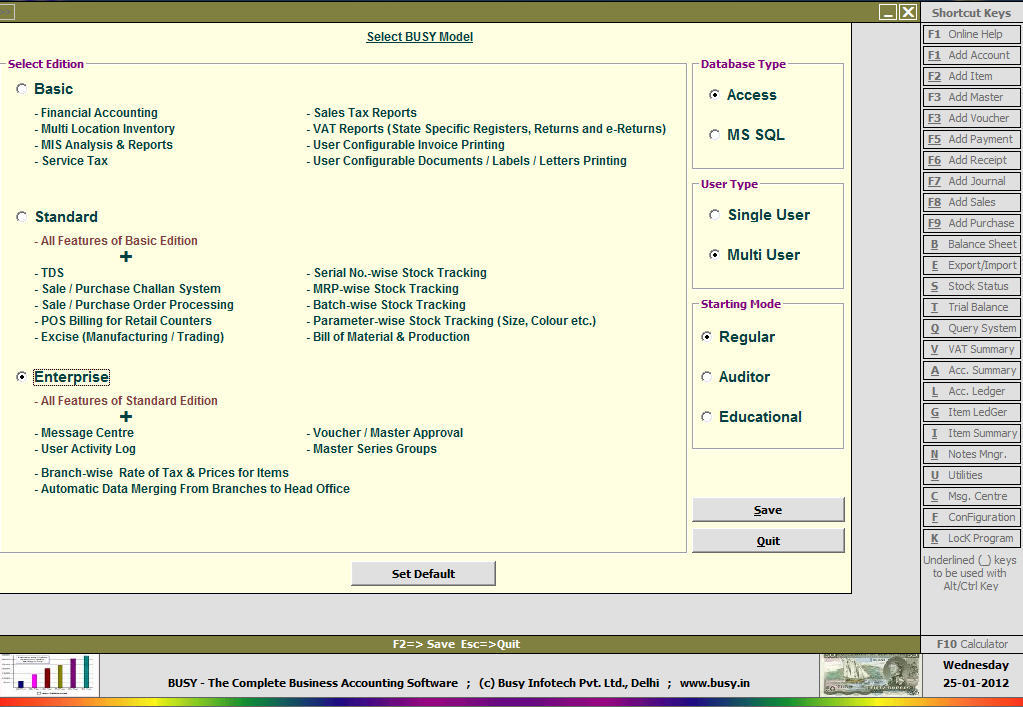Click the bar chart thumbnail in footer
The image size is (1023, 707).
(x=50, y=675)
